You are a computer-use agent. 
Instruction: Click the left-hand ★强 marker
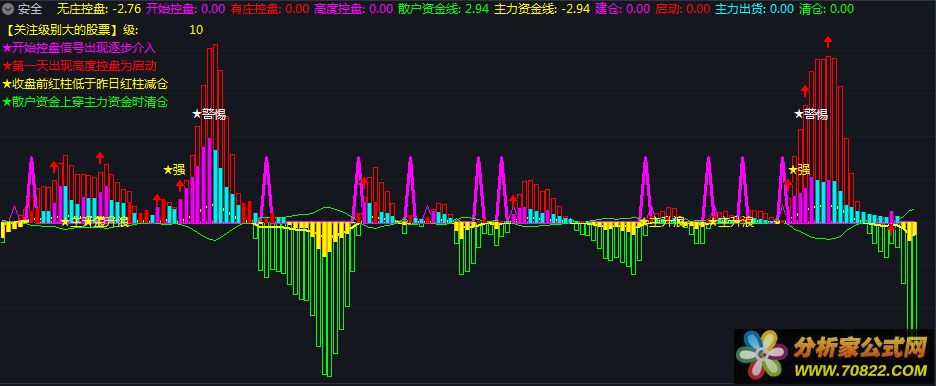coord(174,169)
